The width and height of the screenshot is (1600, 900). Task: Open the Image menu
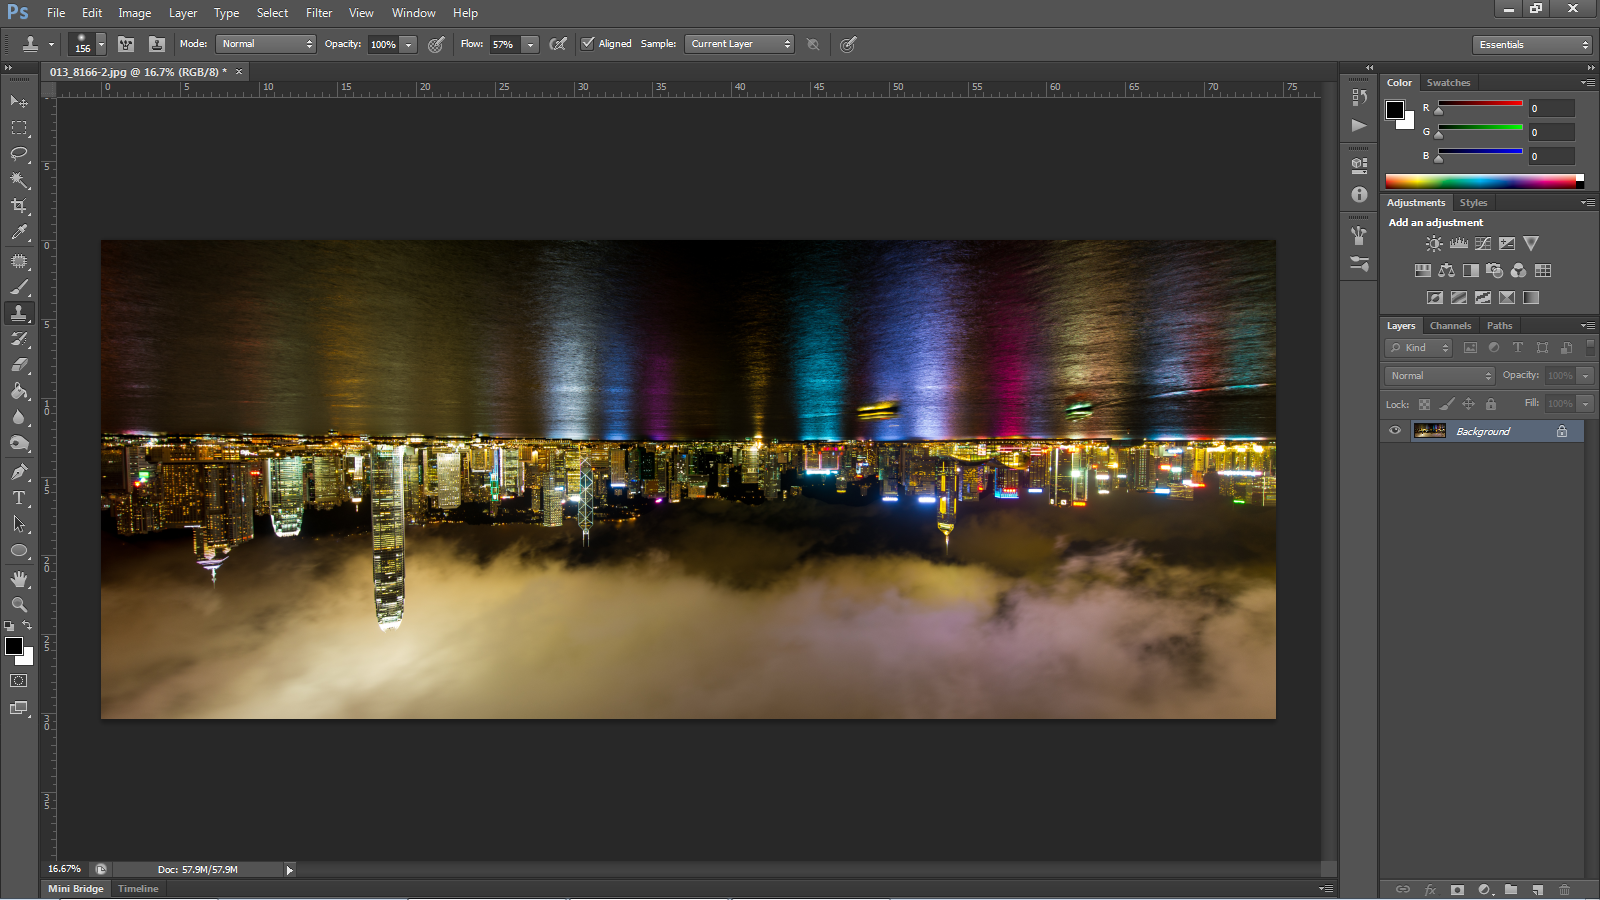(134, 13)
